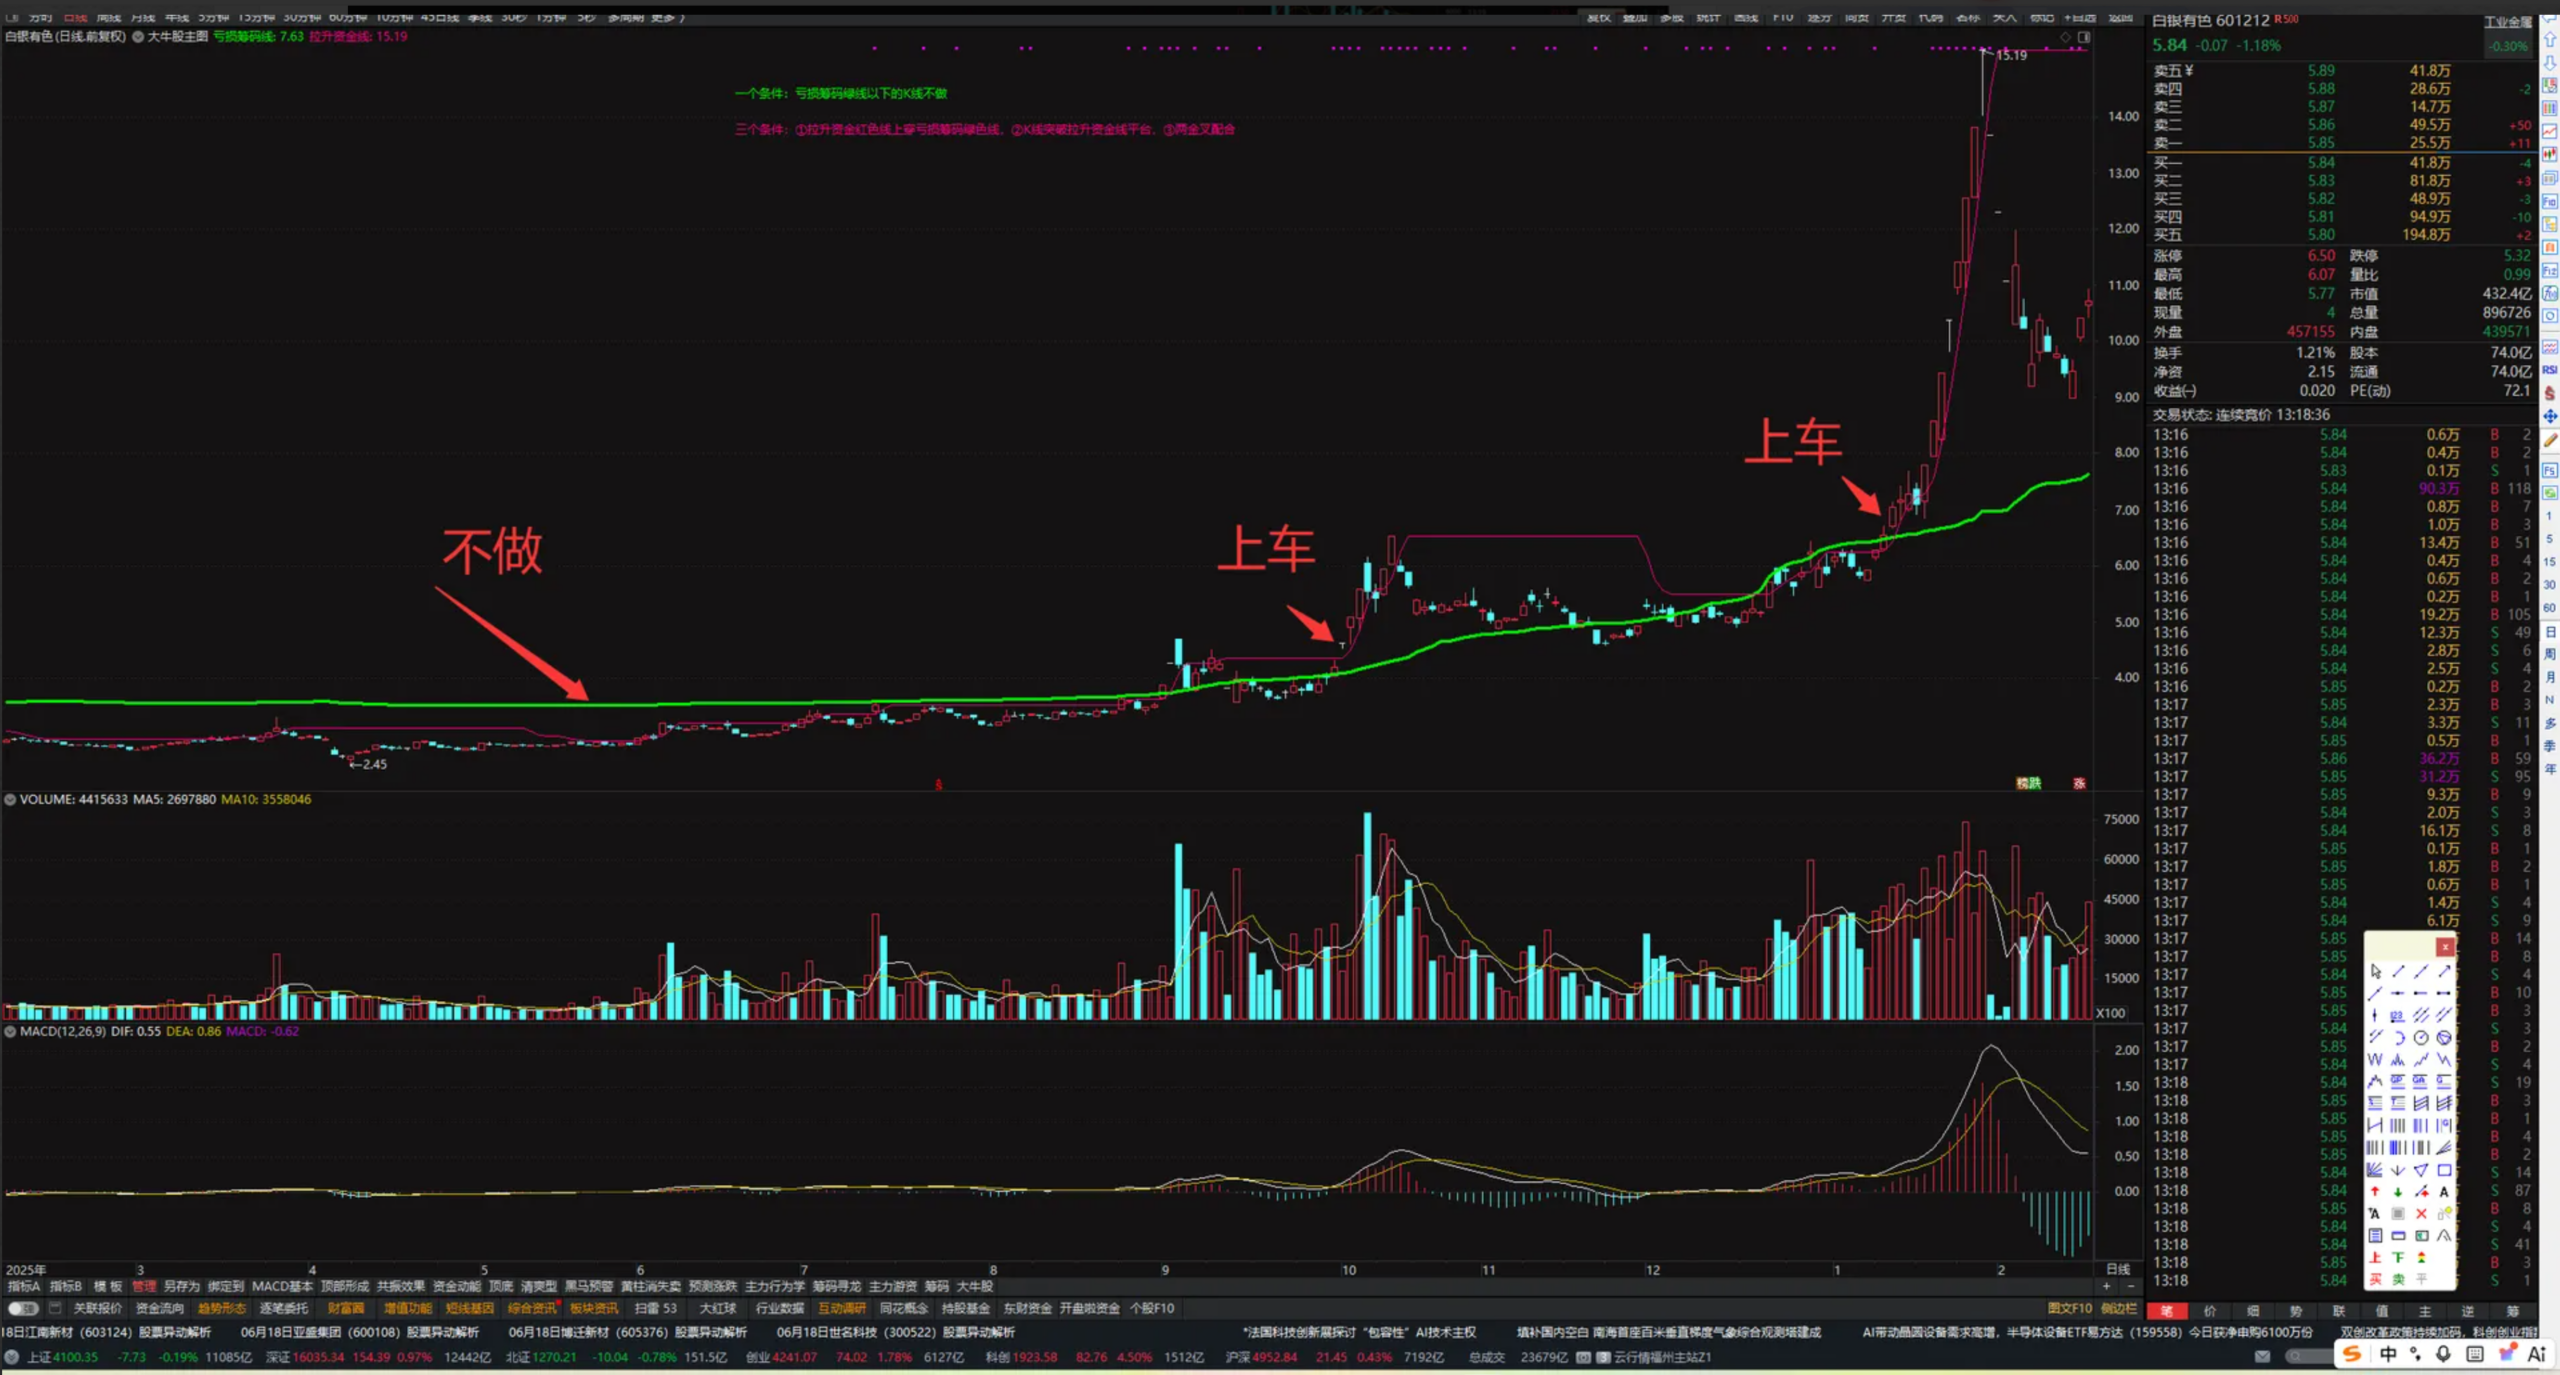Select the 笔 tab under tick list
This screenshot has height=1375, width=2560.
pyautogui.click(x=2166, y=1311)
